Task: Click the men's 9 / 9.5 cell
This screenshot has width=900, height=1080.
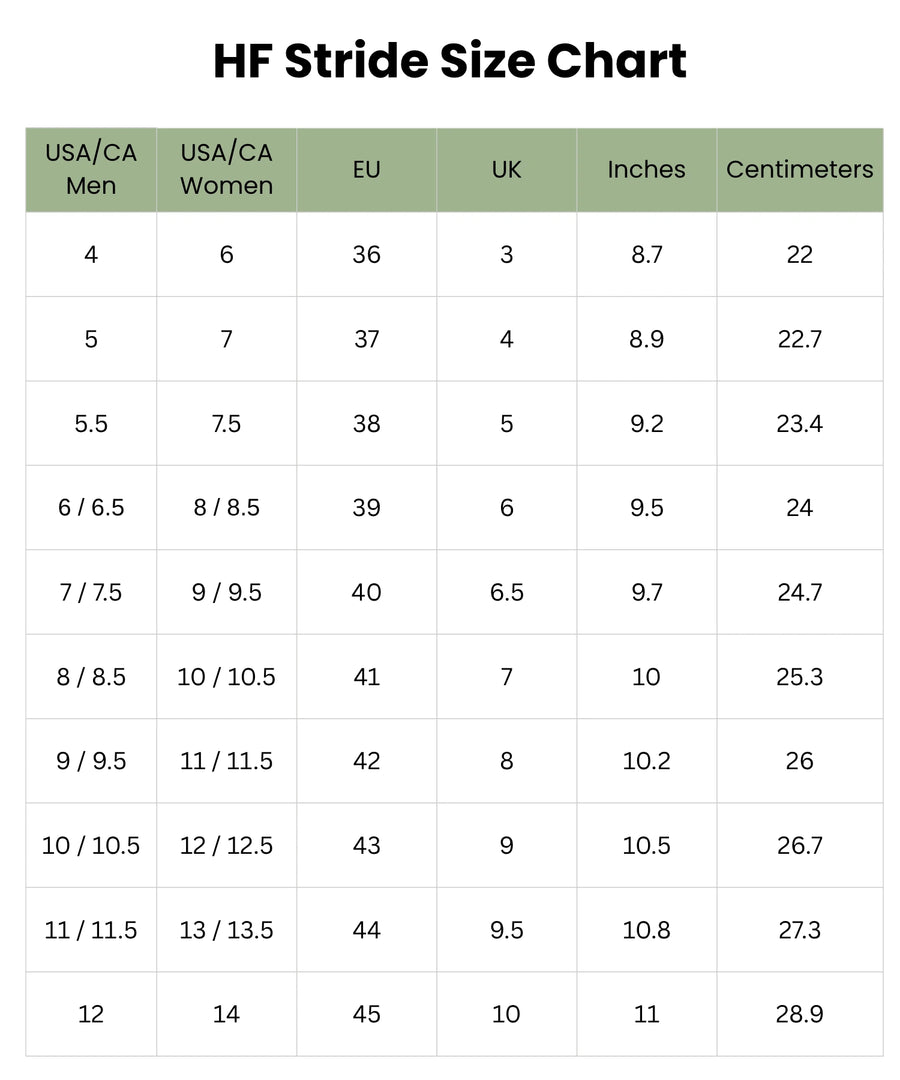Action: (91, 761)
